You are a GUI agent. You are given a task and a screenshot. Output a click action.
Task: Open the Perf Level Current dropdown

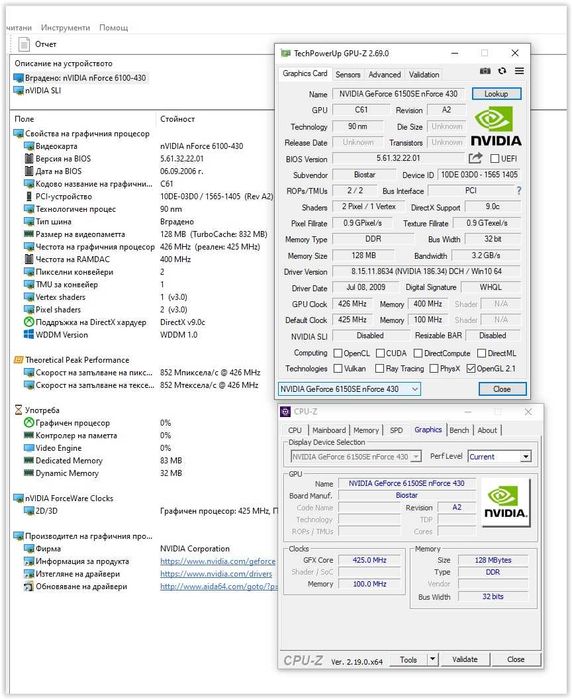[x=499, y=456]
